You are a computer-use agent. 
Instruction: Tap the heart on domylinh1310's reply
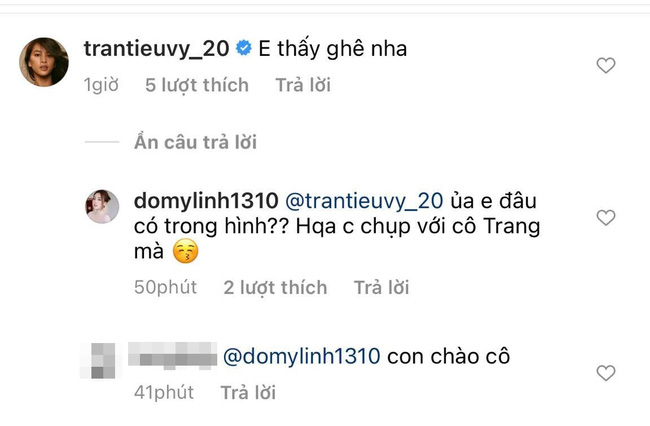605,218
